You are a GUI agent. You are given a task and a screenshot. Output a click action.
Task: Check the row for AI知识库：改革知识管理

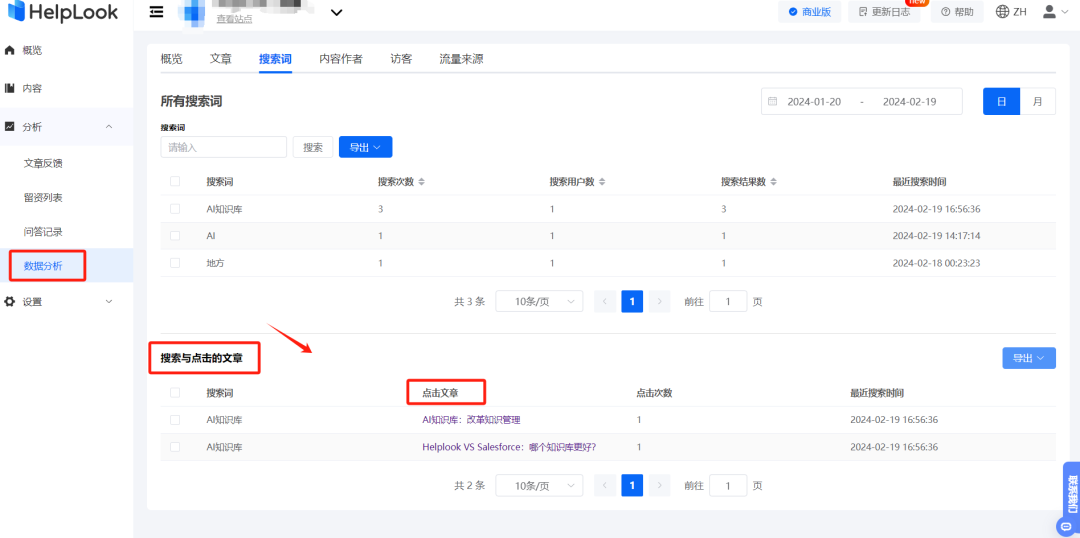click(x=175, y=420)
